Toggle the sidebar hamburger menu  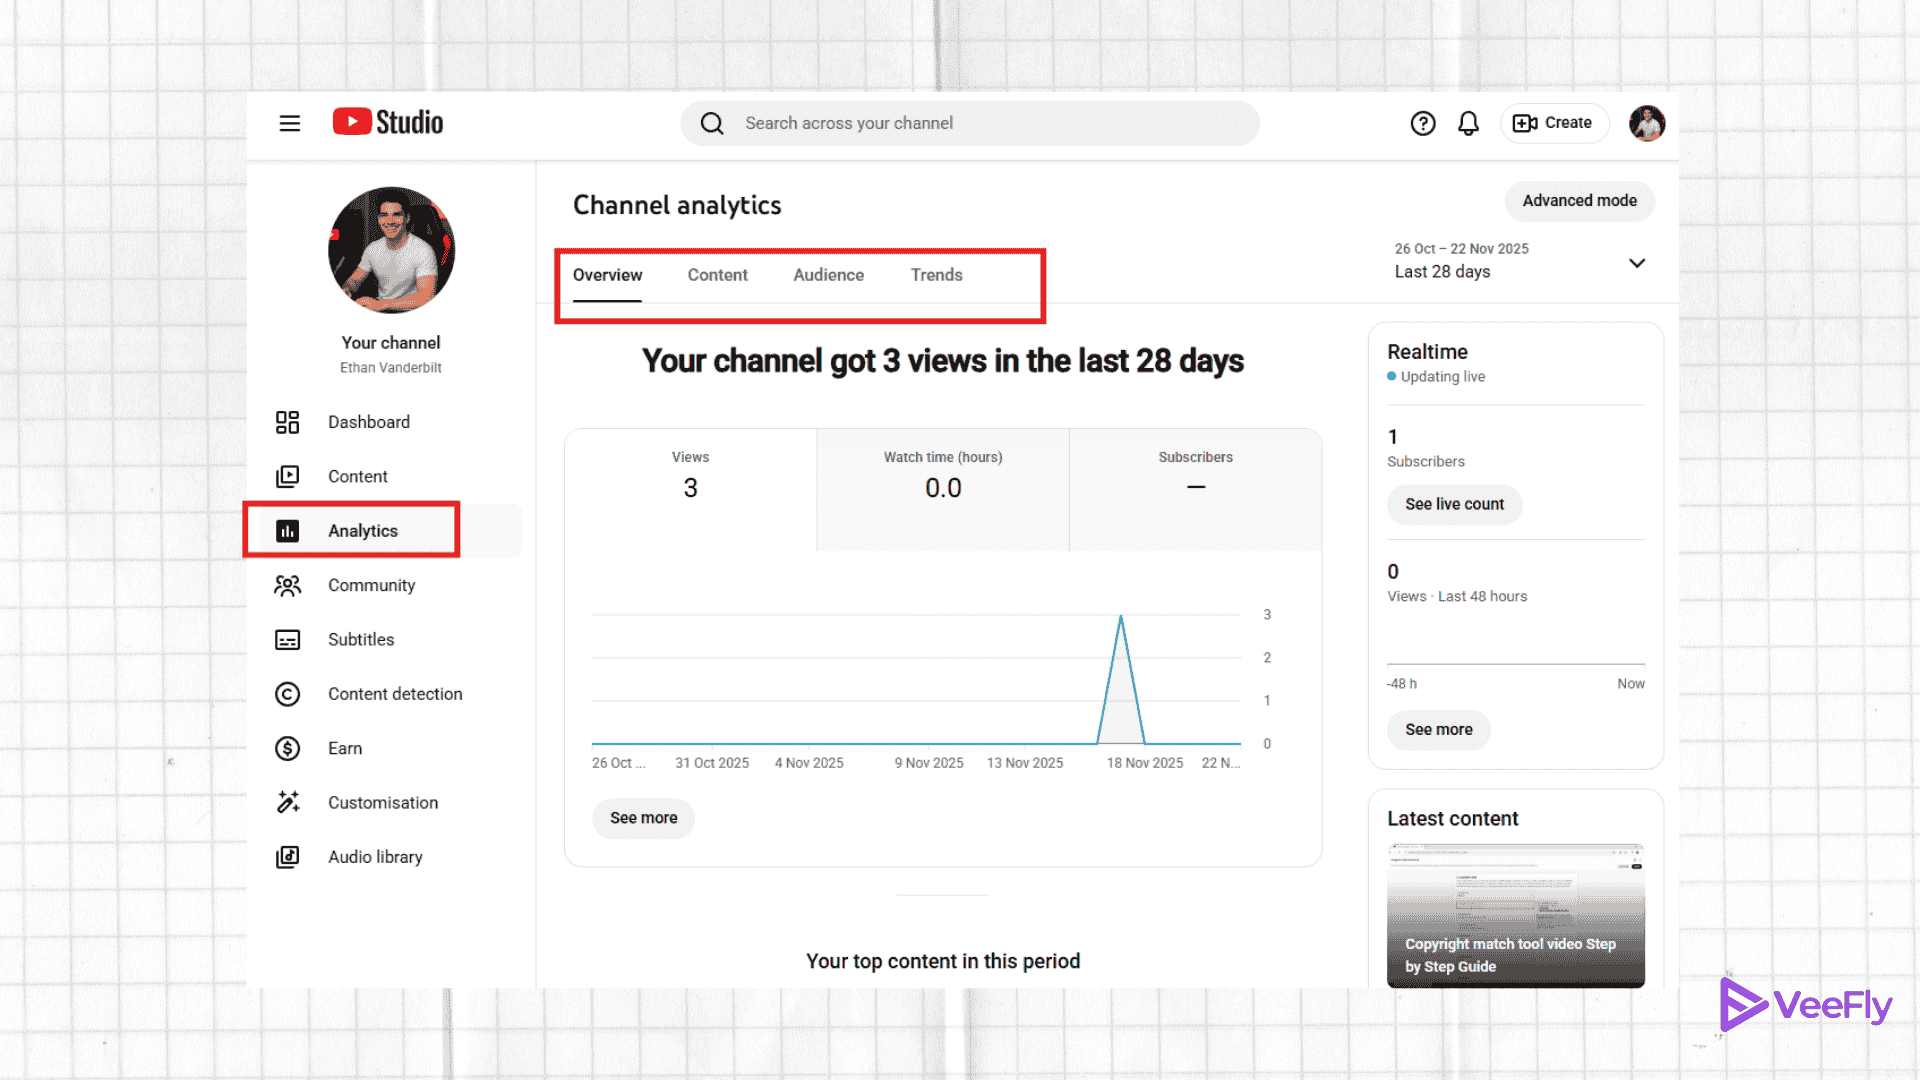point(289,122)
